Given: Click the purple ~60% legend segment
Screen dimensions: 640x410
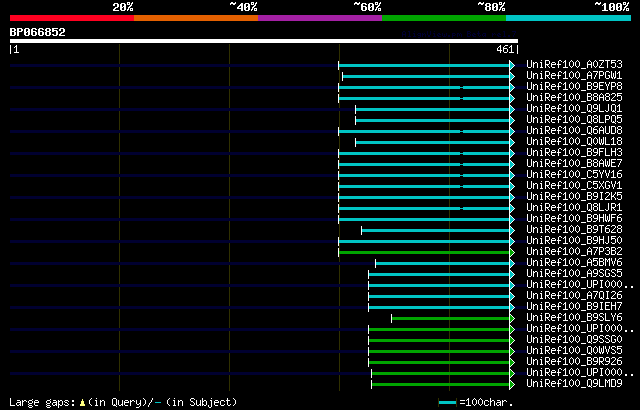Looking at the screenshot, I should click(x=320, y=18).
